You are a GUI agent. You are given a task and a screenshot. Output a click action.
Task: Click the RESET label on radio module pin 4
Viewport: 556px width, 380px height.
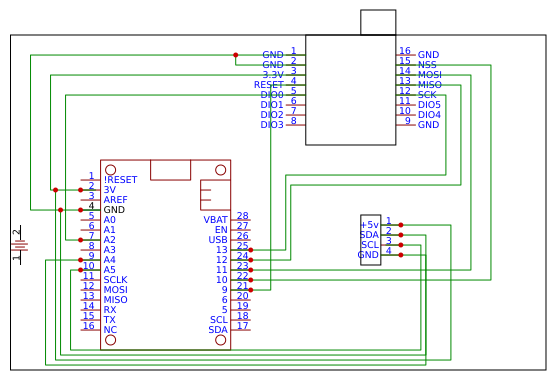click(x=268, y=85)
